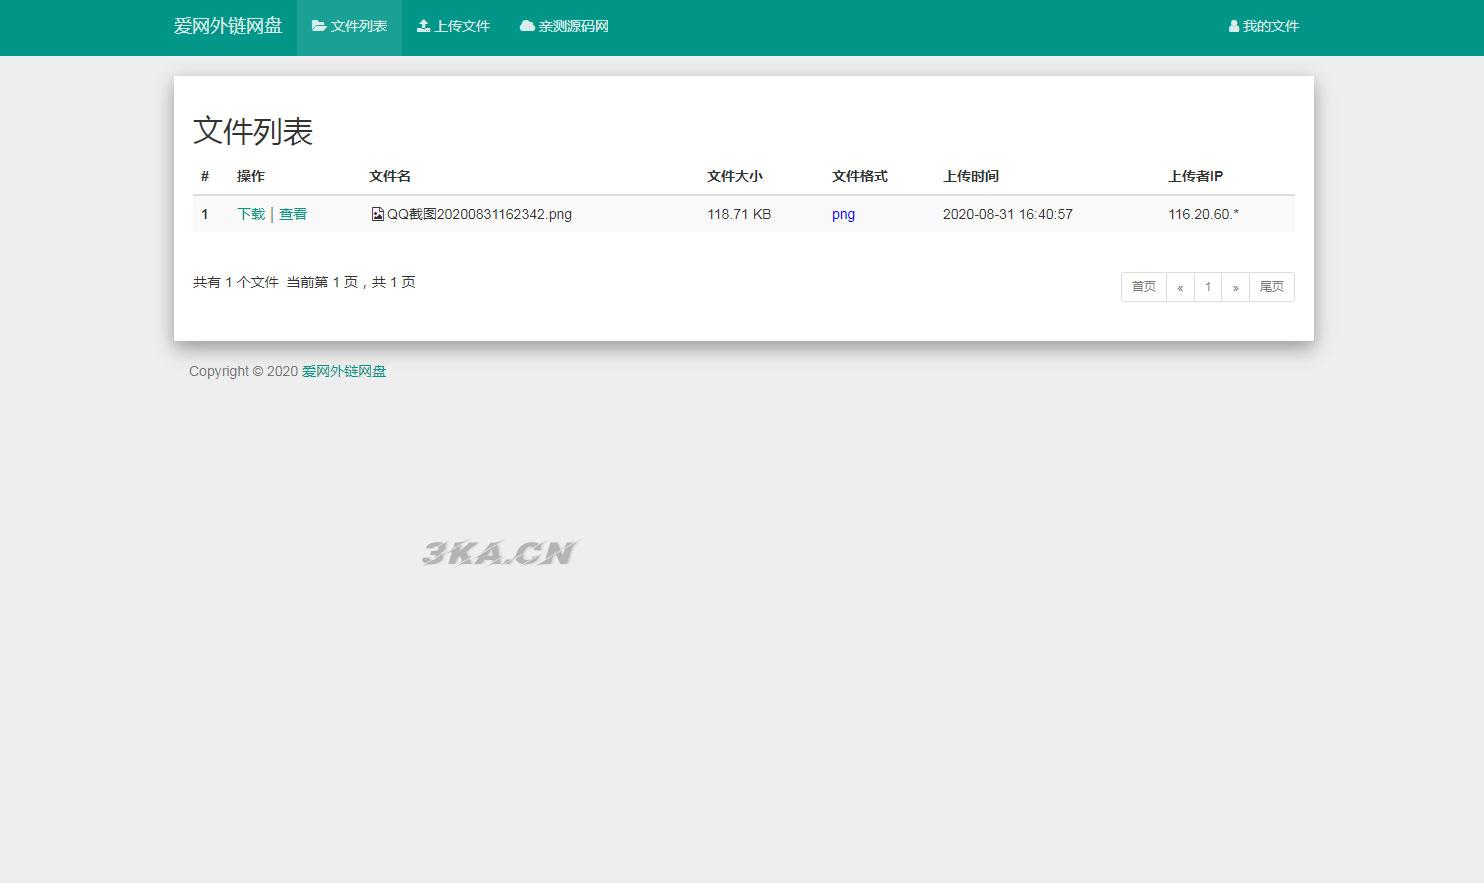Select file name QQ截图20200831162342.png

479,214
